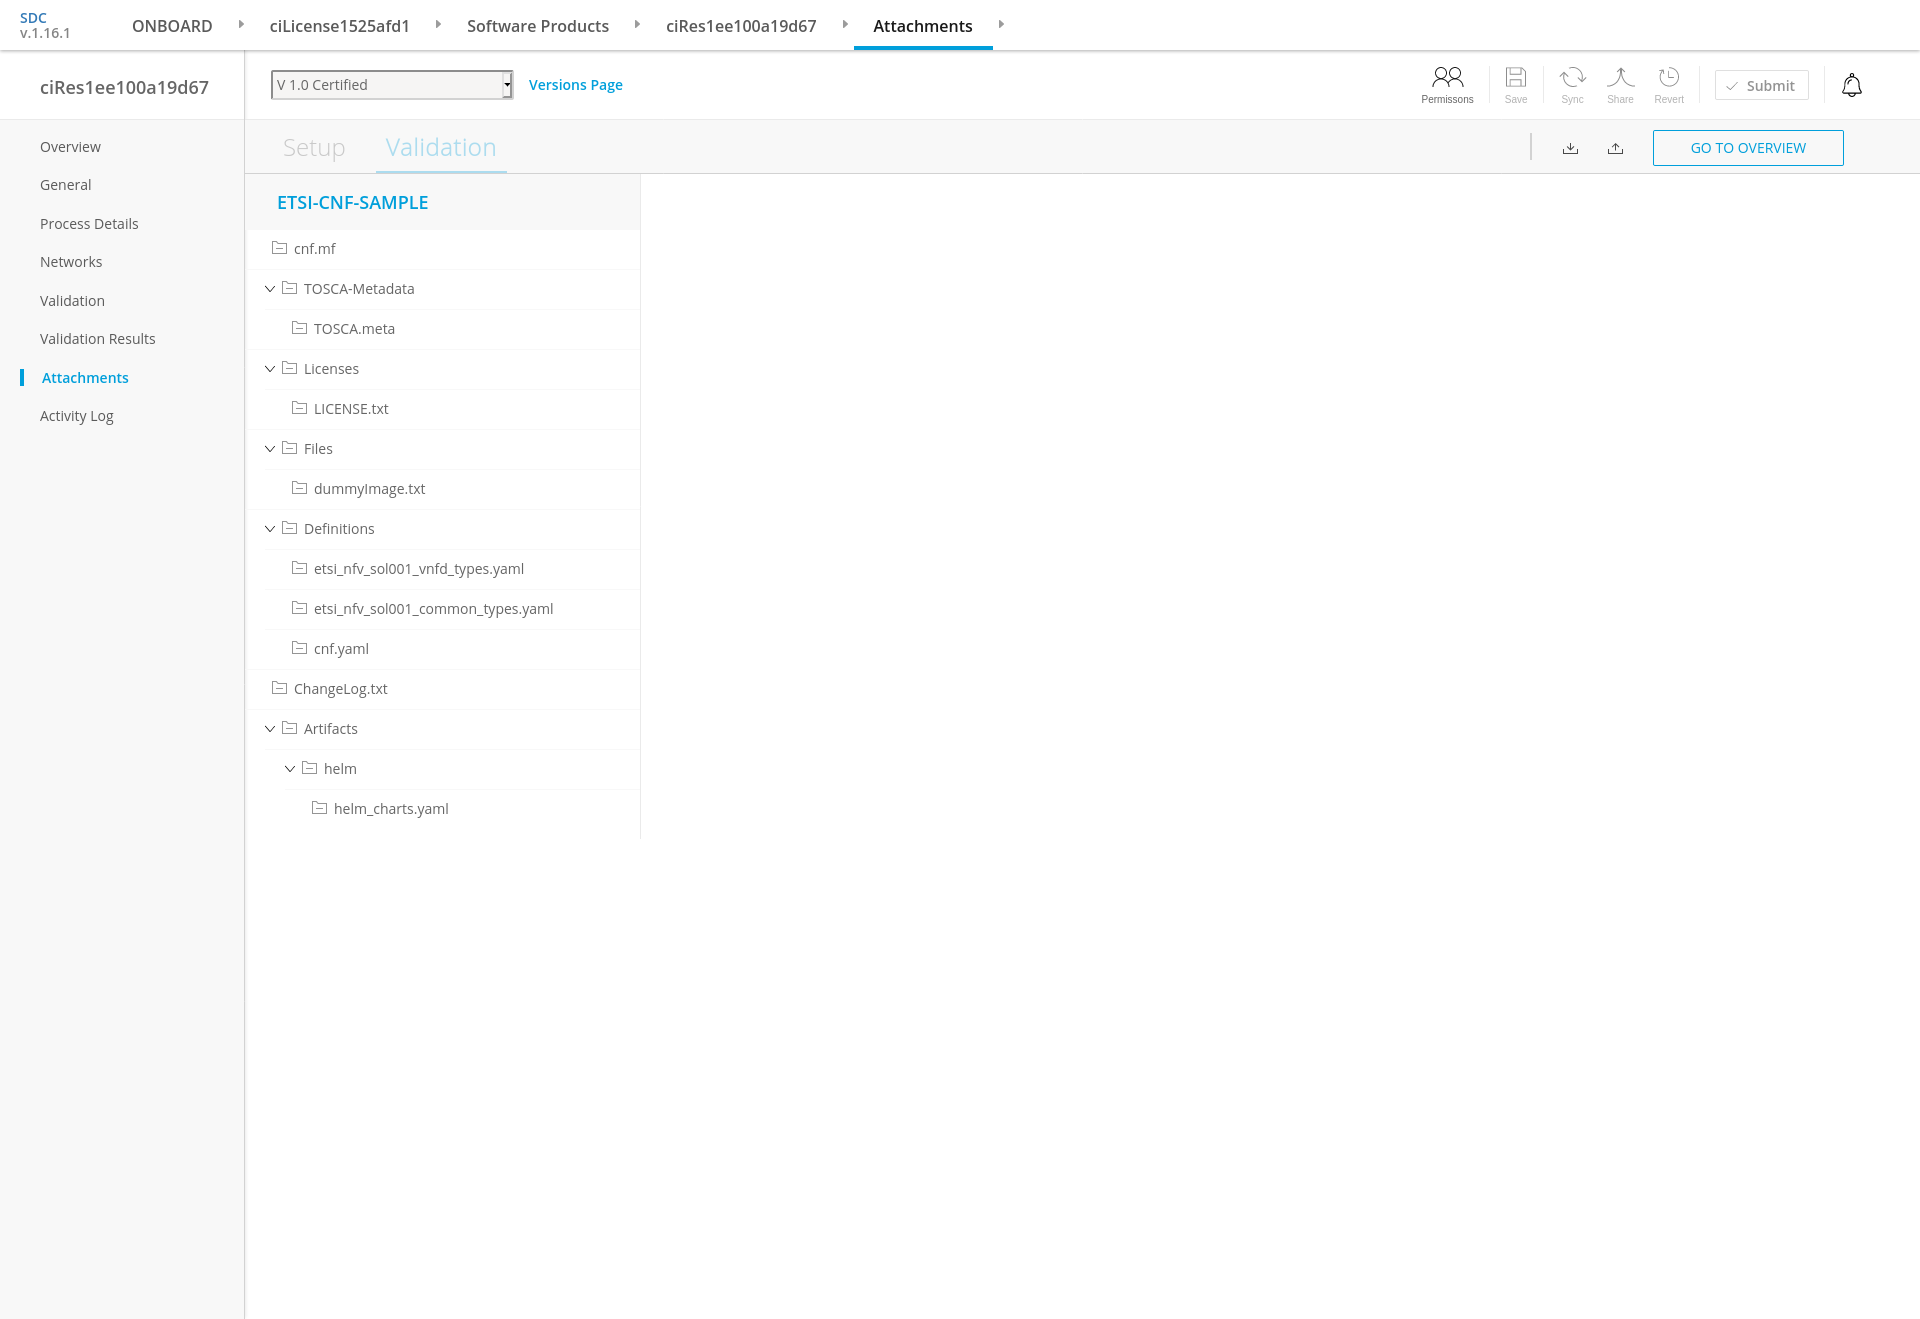Switch to the Setup tab
This screenshot has height=1319, width=1920.
click(314, 148)
